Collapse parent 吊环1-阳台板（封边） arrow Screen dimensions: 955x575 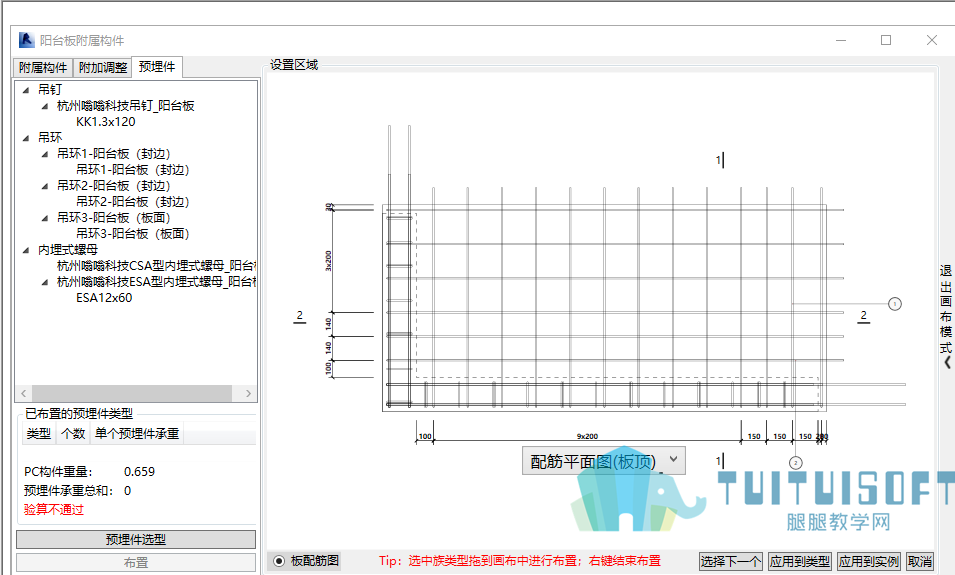pyautogui.click(x=44, y=154)
